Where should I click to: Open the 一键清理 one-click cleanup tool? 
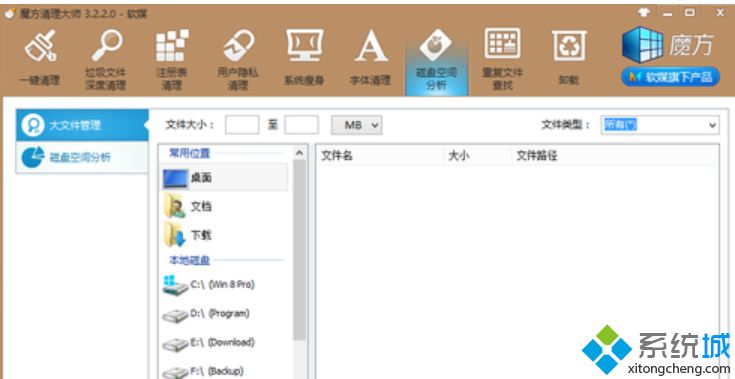click(x=40, y=58)
